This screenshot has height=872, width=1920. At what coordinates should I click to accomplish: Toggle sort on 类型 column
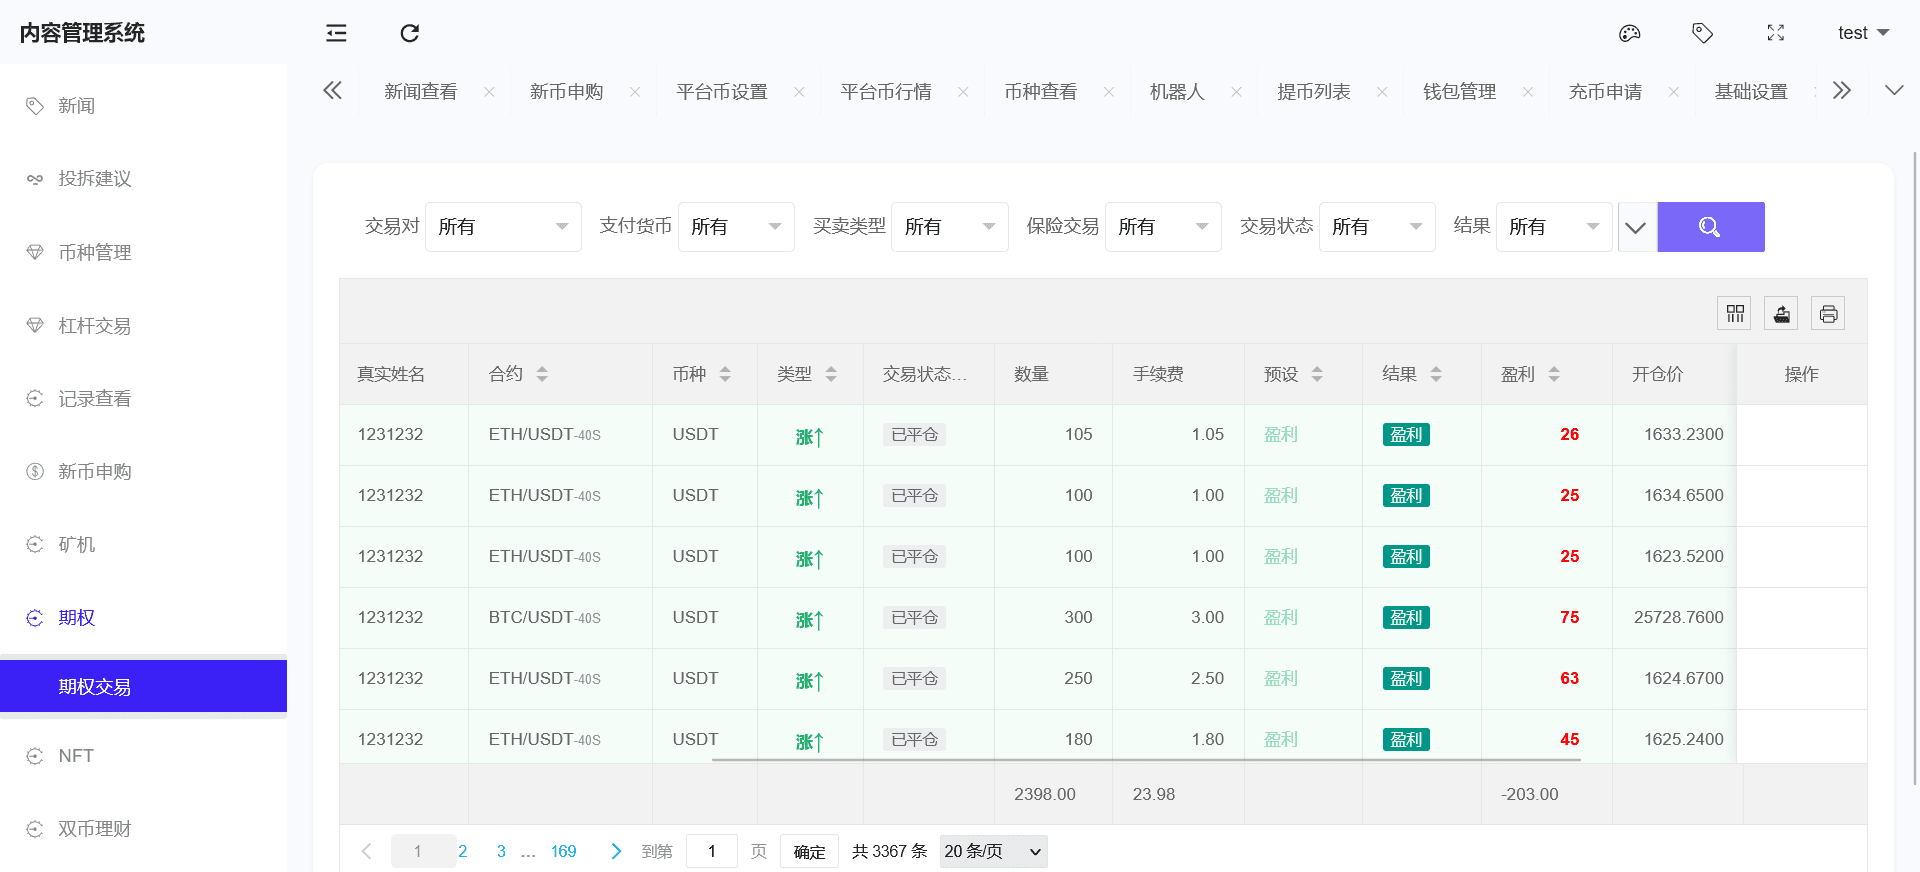(x=831, y=374)
